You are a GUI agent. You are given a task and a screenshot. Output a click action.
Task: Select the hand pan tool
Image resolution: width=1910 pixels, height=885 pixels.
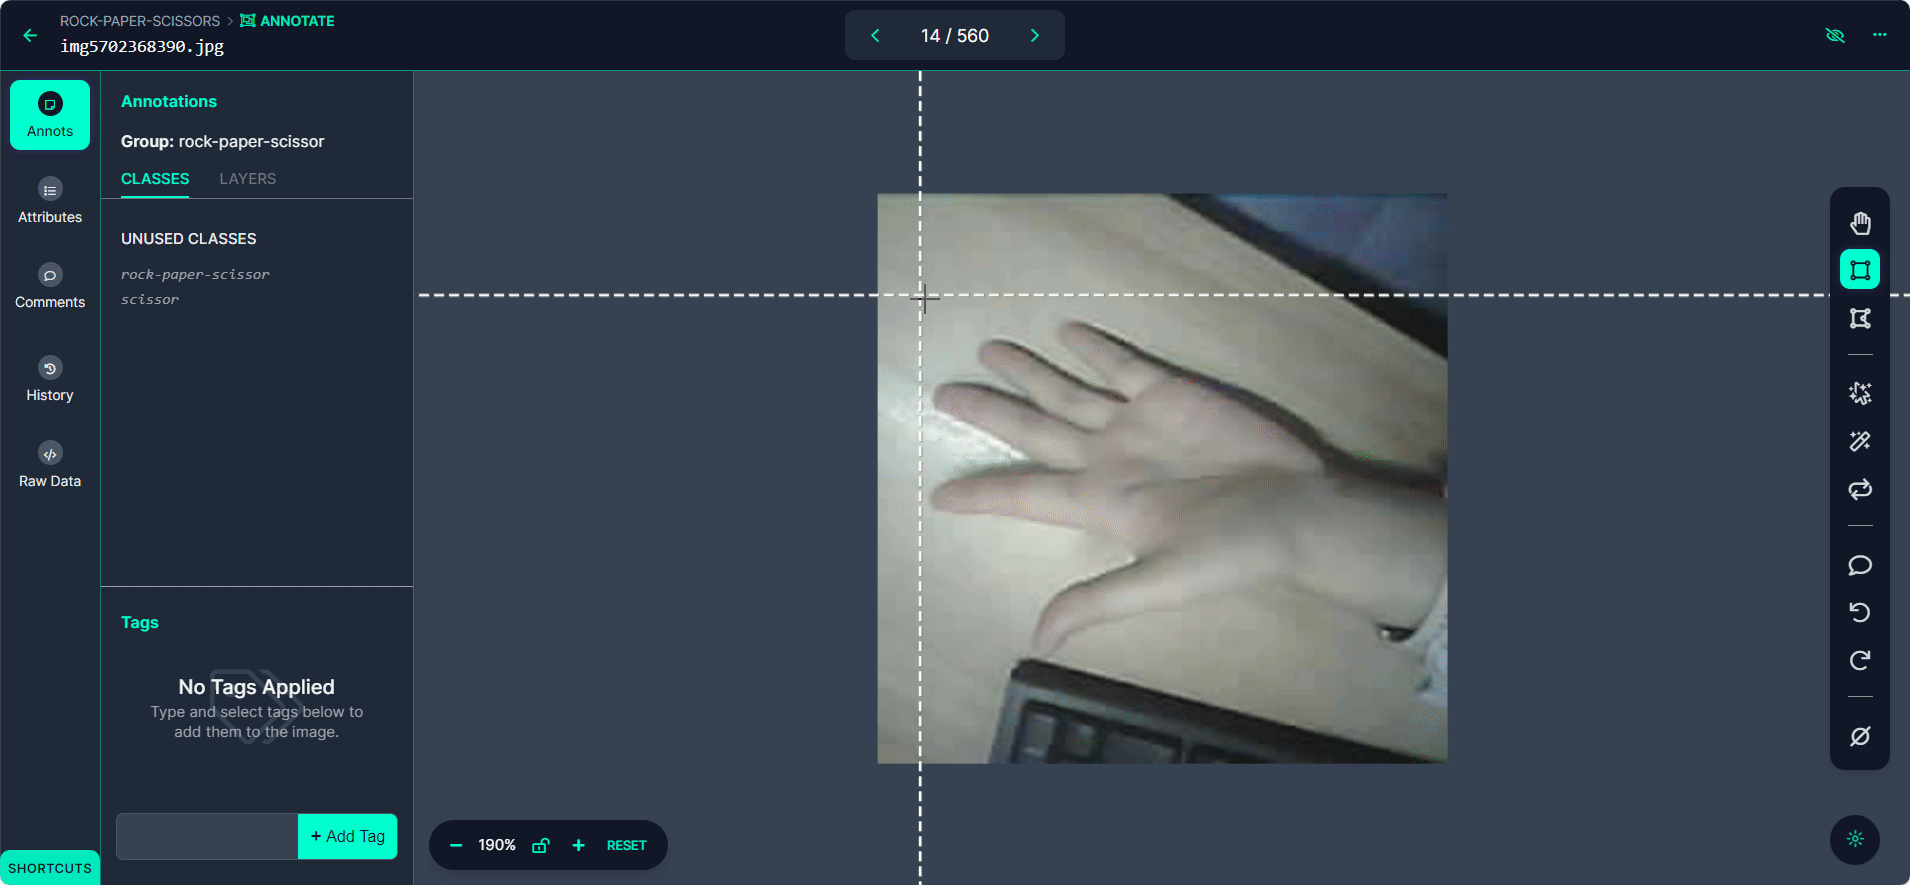click(x=1859, y=222)
